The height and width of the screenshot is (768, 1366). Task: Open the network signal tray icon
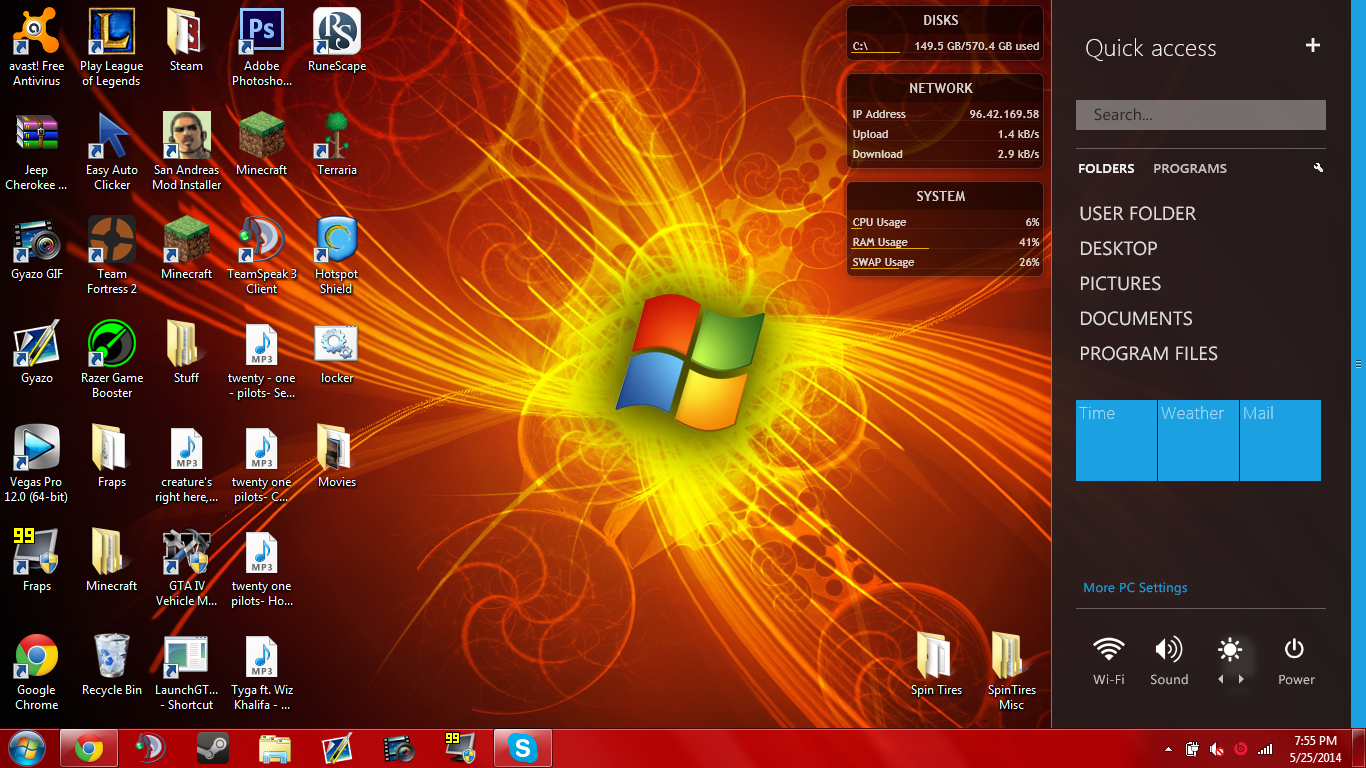point(1265,749)
